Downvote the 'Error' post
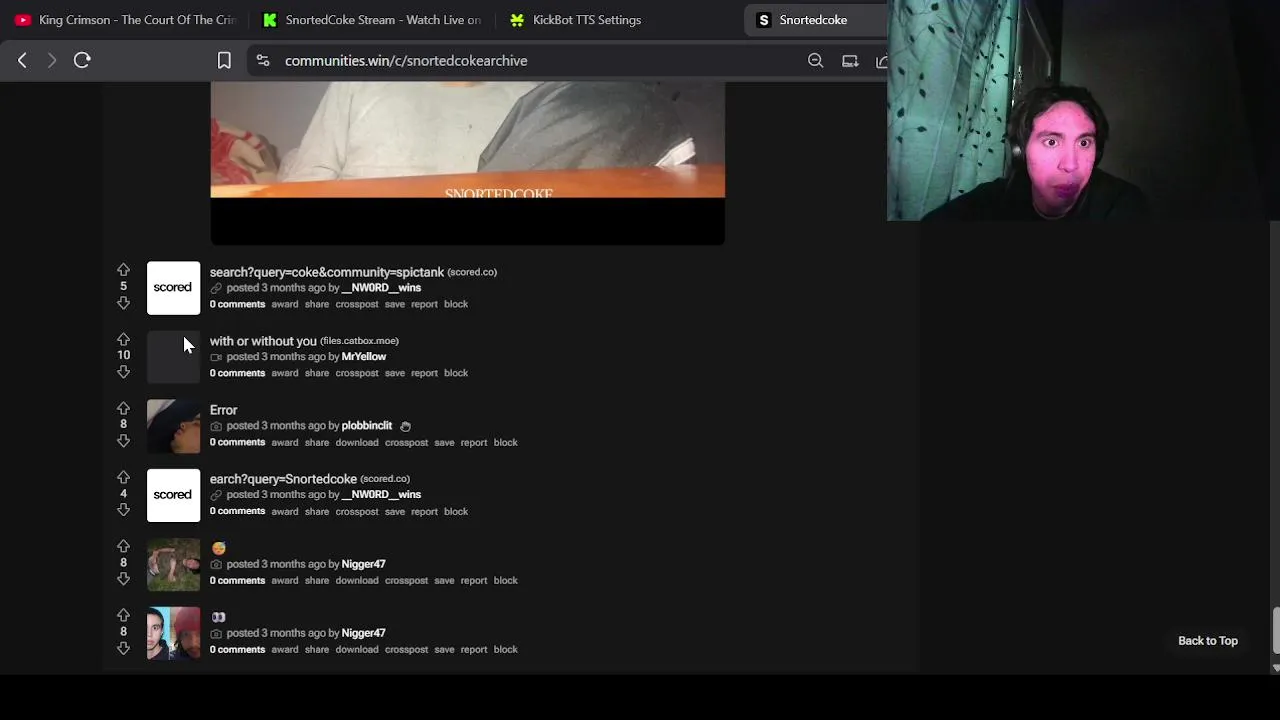This screenshot has width=1280, height=720. click(123, 441)
